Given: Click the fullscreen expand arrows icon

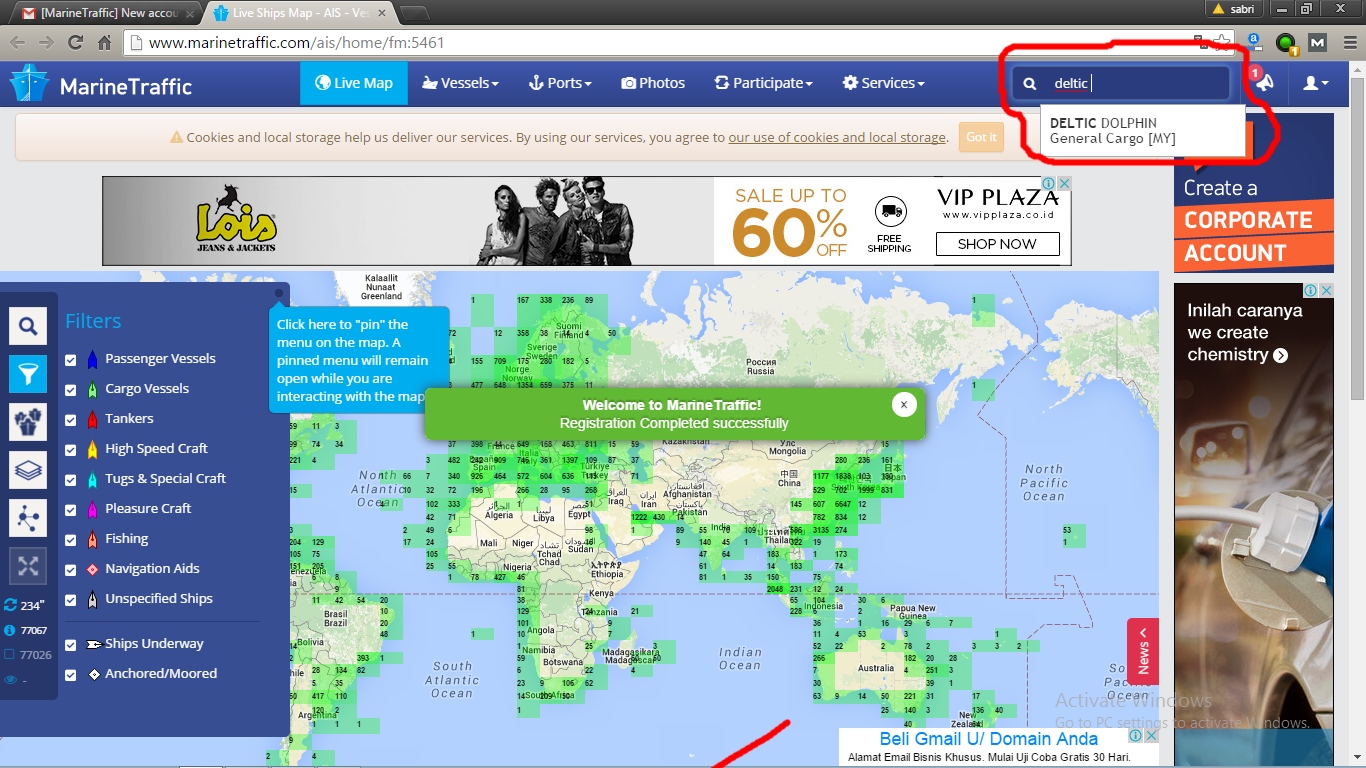Looking at the screenshot, I should [28, 566].
